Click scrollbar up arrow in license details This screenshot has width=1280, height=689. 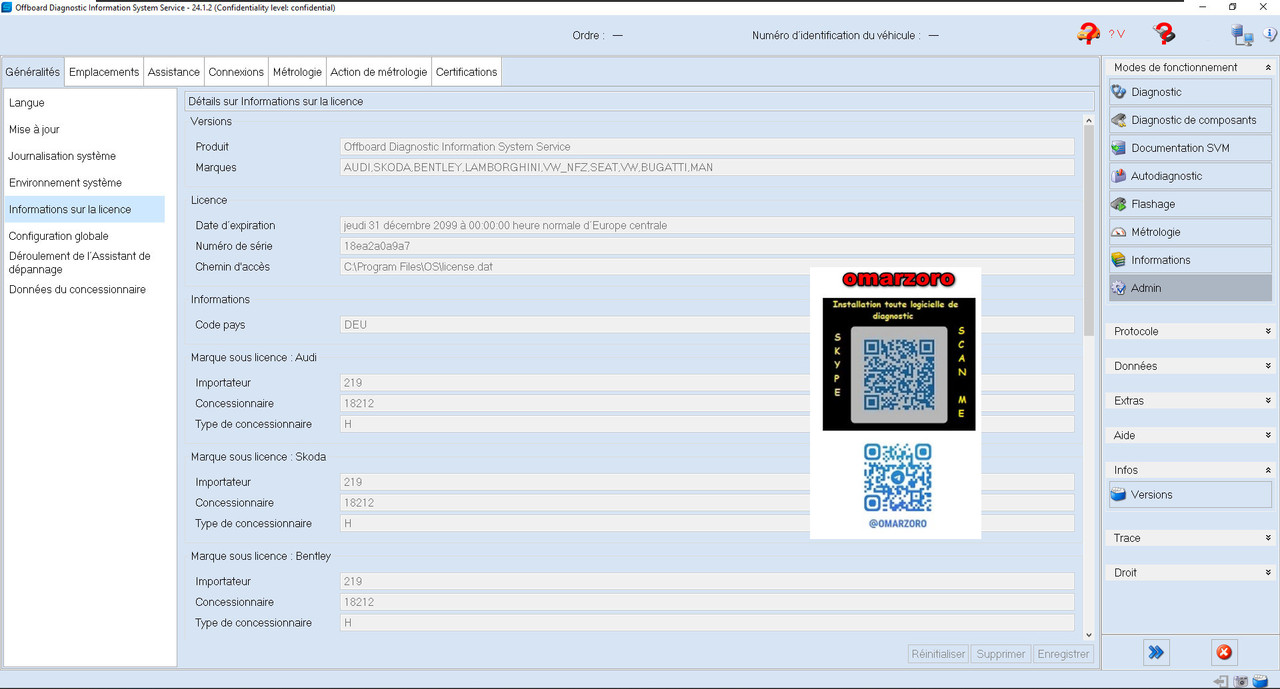pos(1089,121)
